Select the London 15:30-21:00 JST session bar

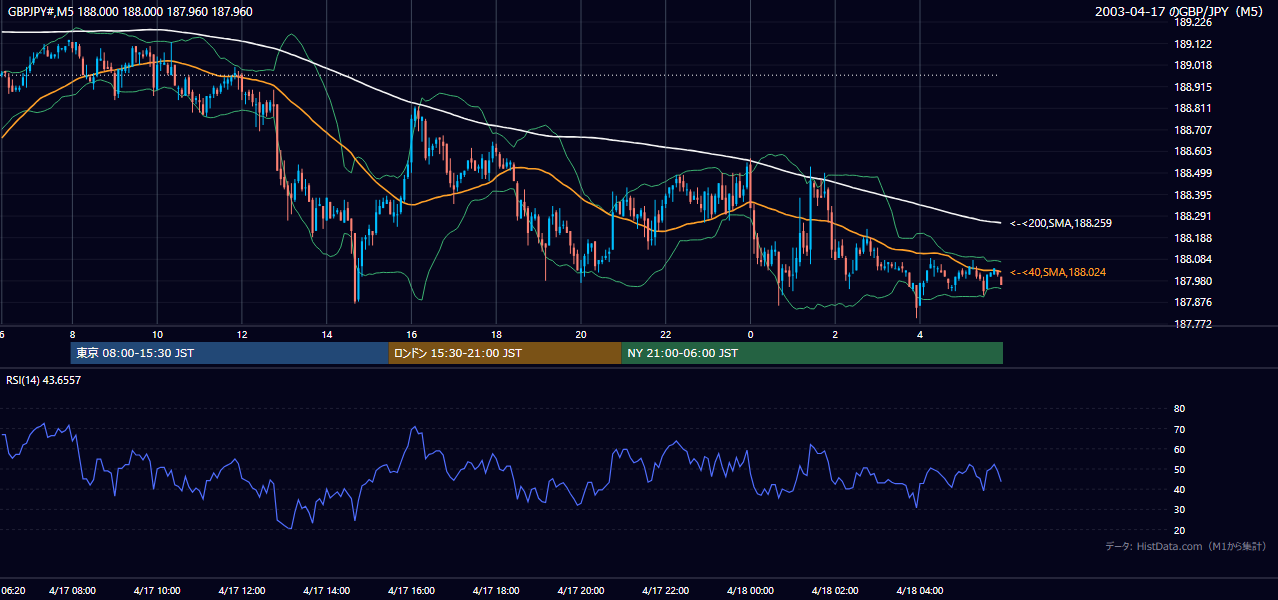coord(505,353)
